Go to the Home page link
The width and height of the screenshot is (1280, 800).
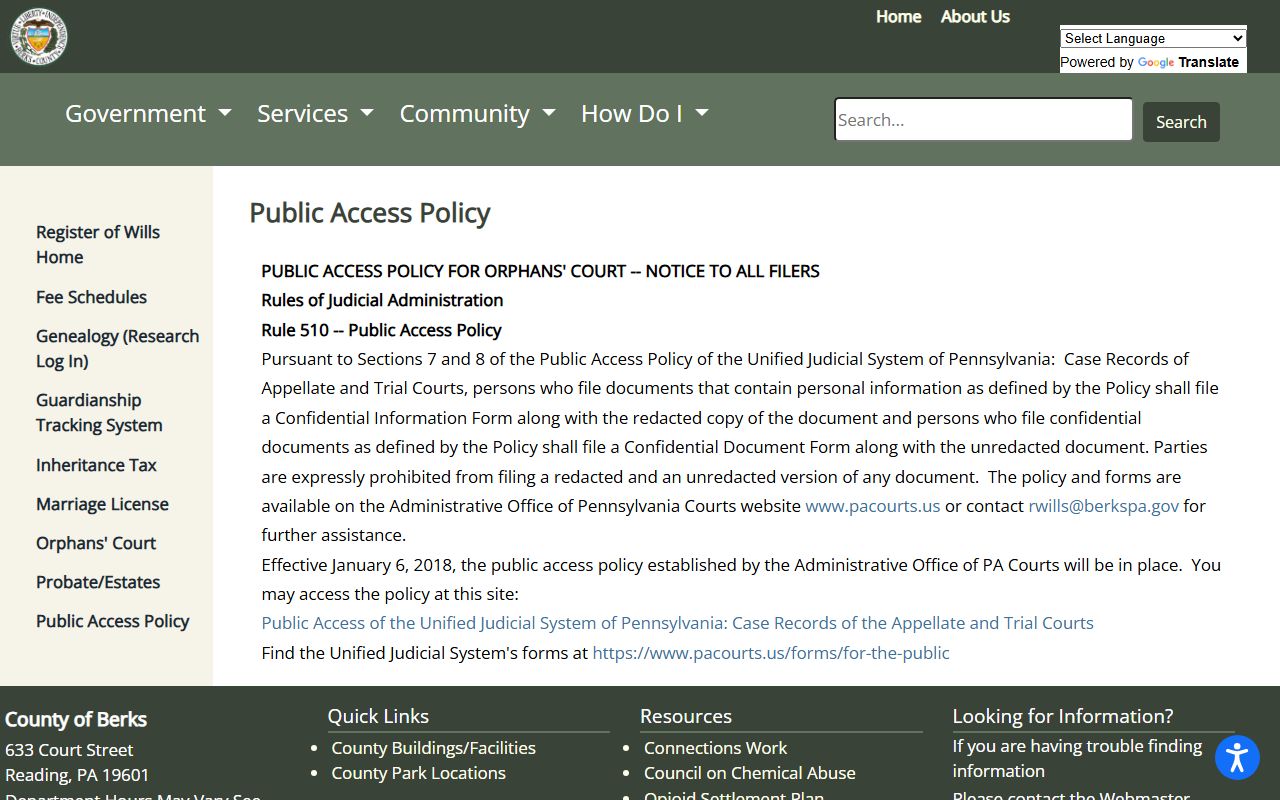[x=898, y=16]
